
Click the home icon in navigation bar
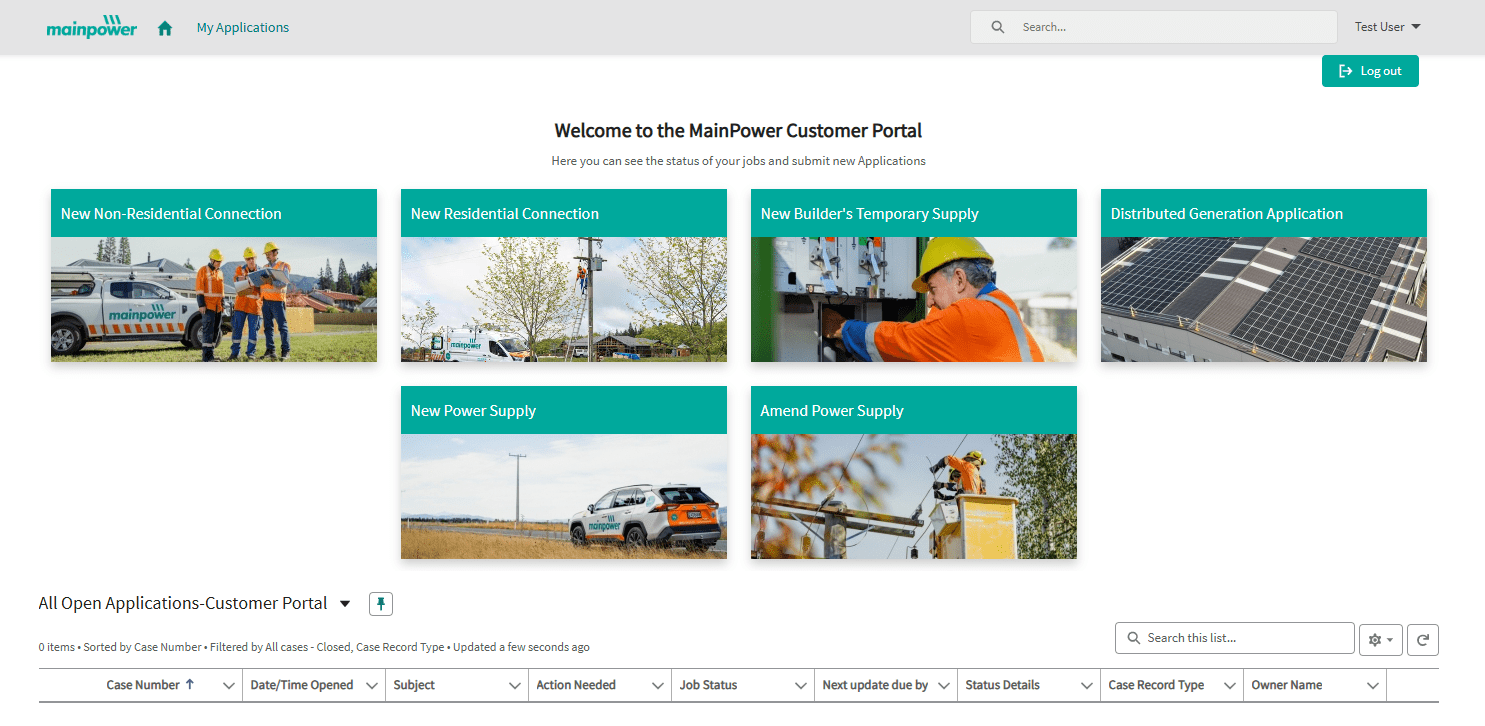[165, 28]
